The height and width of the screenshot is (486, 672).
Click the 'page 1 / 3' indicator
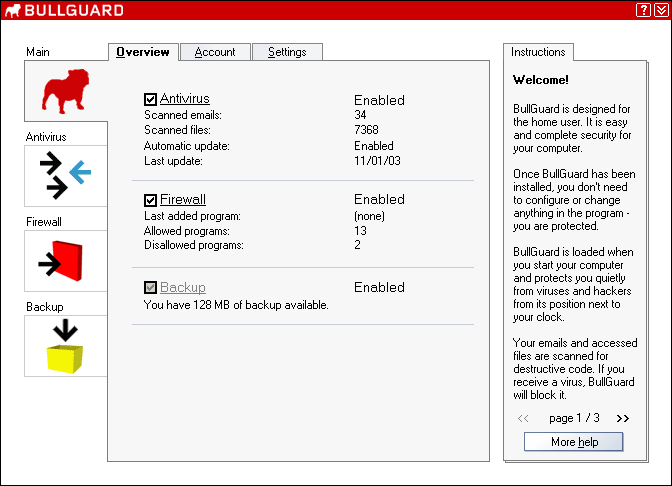point(574,418)
